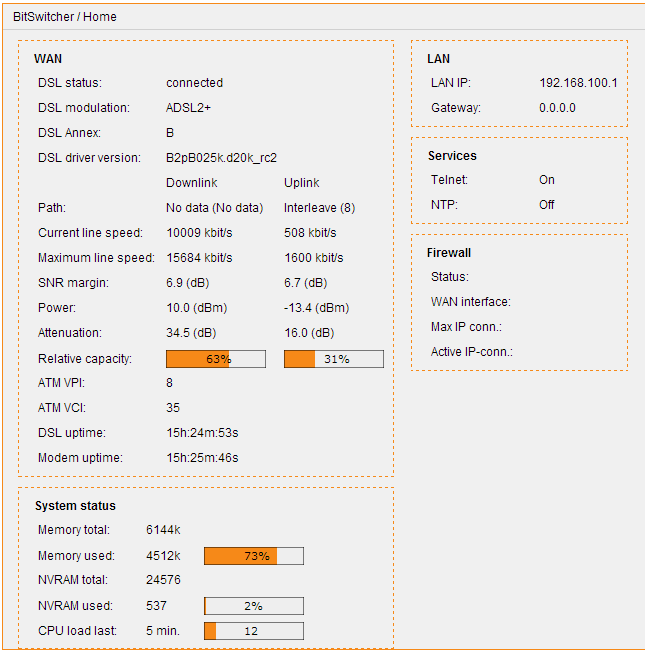Select maximum uplink speed 1600 kbit/s

[x=314, y=258]
